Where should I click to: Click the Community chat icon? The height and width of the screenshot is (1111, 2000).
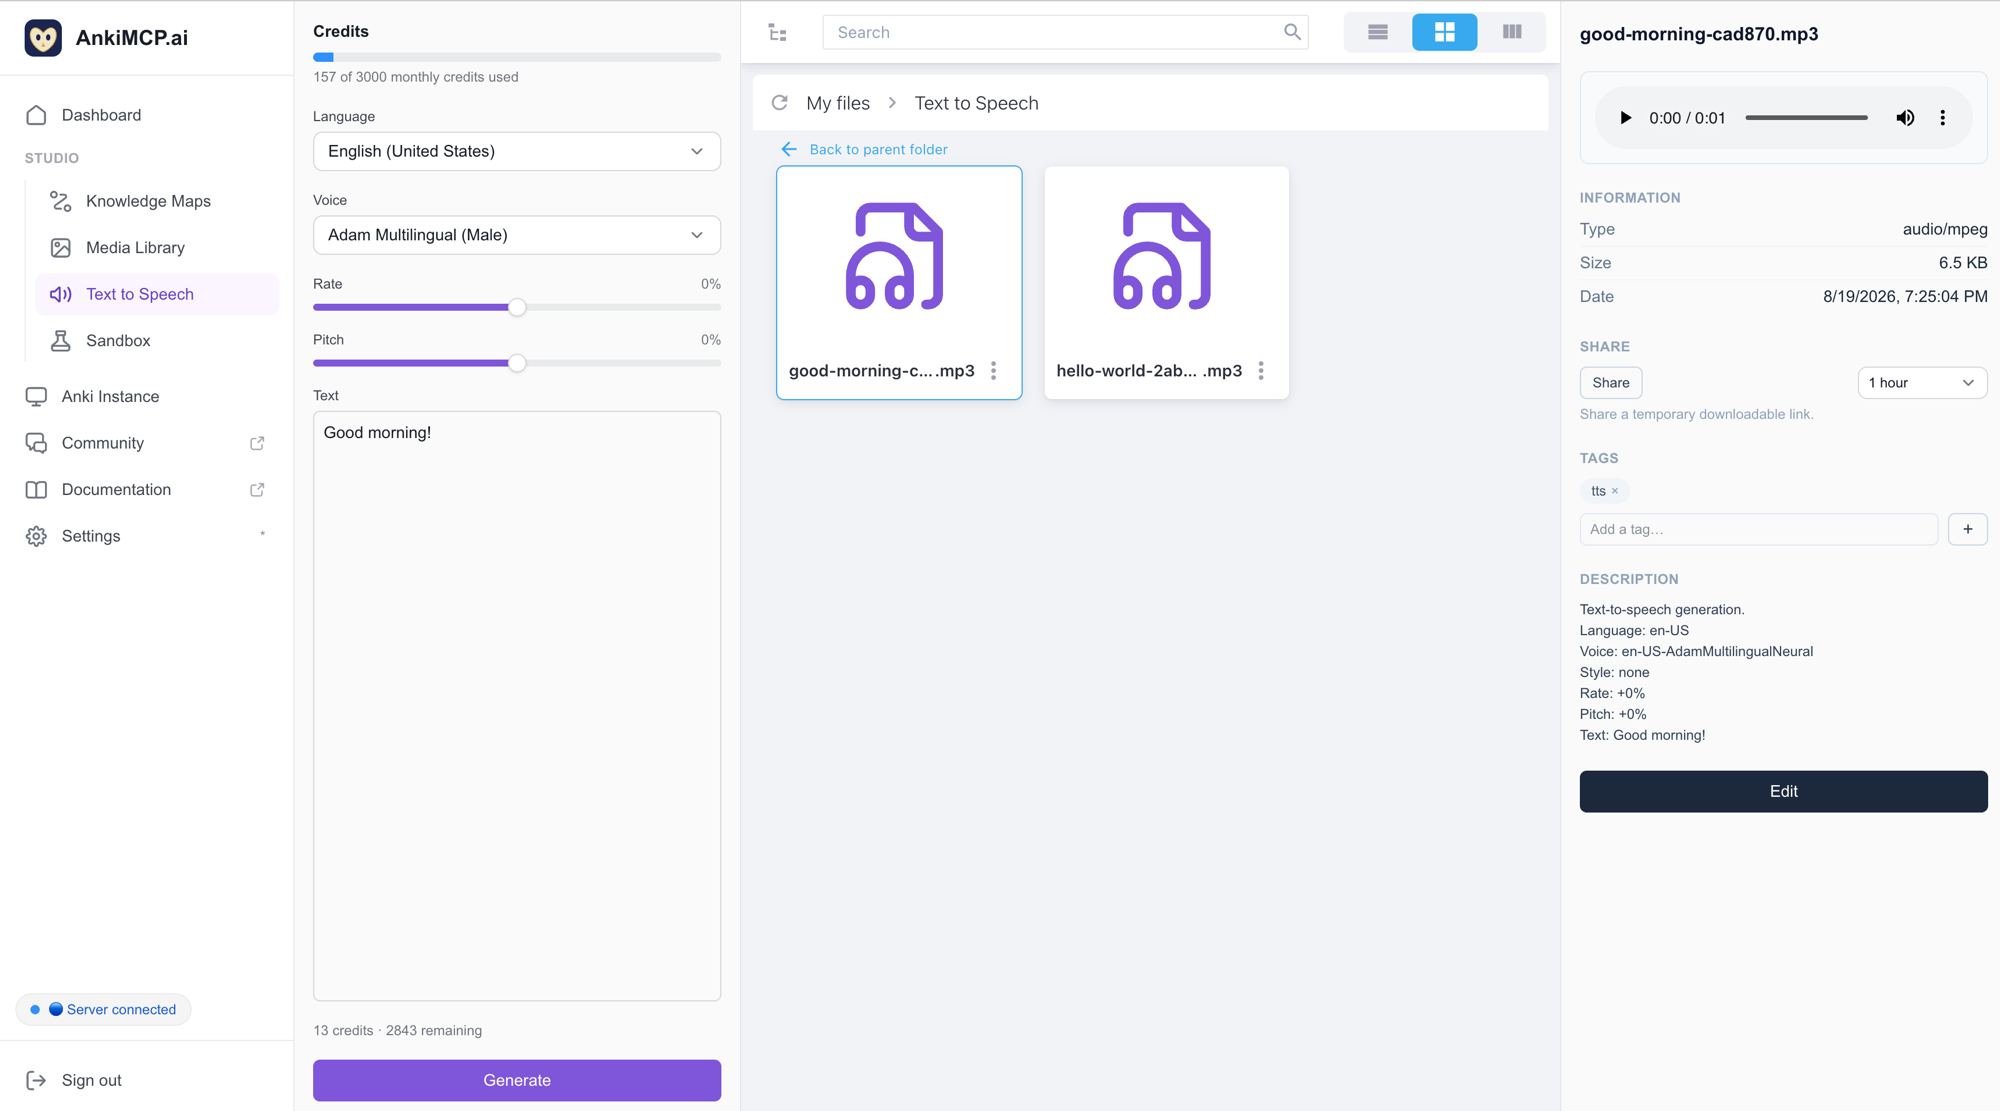(36, 443)
